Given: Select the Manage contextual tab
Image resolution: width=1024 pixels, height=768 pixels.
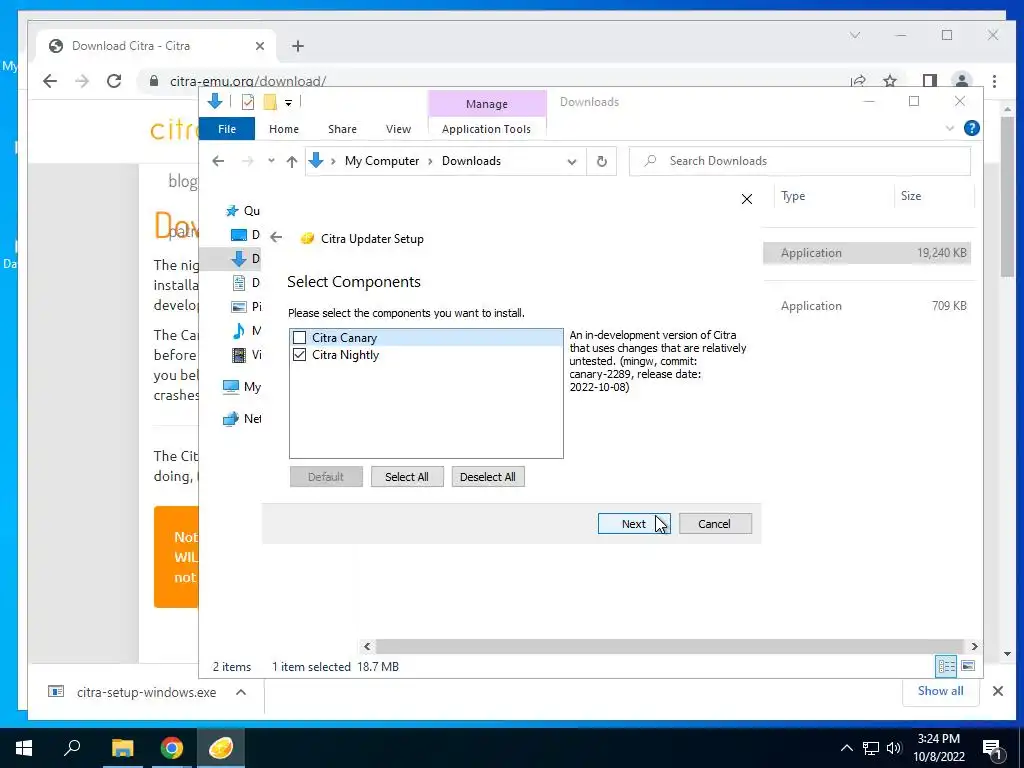Looking at the screenshot, I should click(487, 104).
